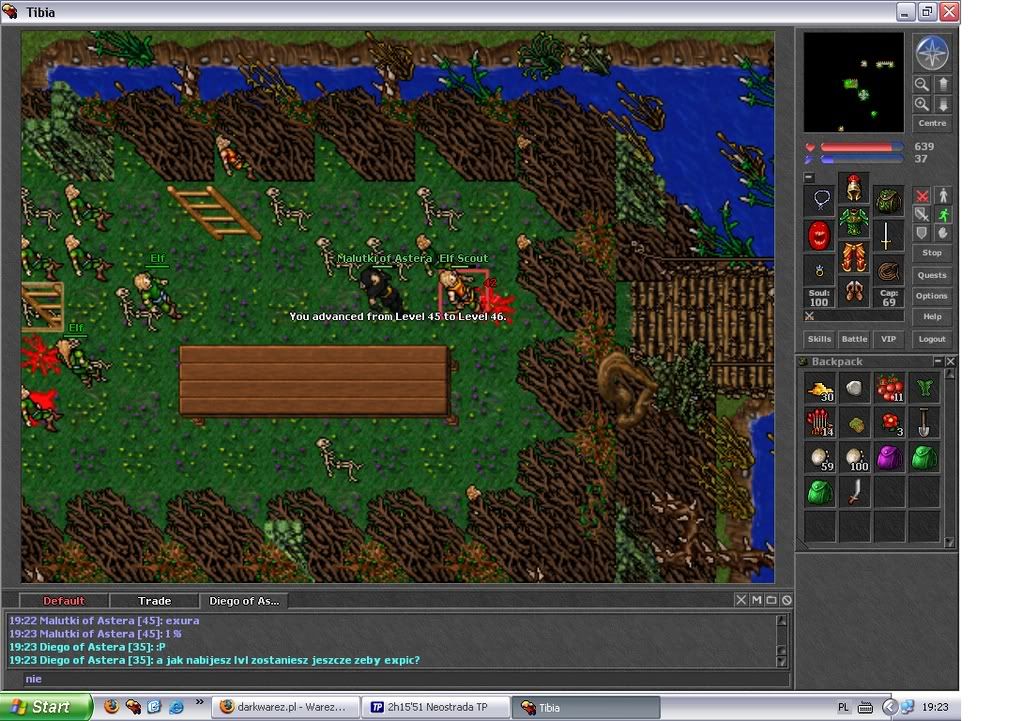This screenshot has width=1023, height=721.
Task: Select the small stones stack of 100
Action: (x=855, y=458)
